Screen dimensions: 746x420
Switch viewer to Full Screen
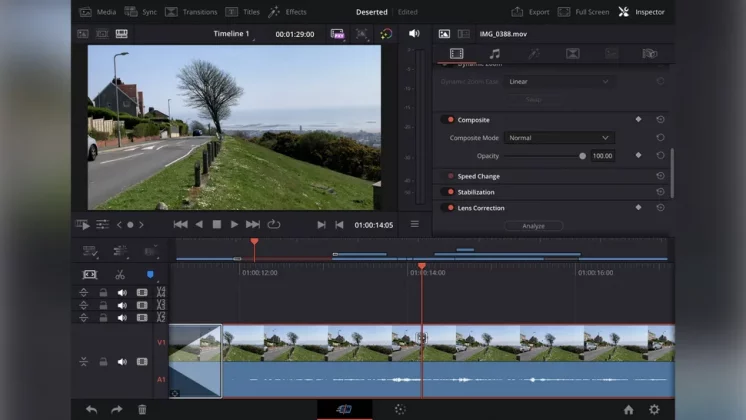coord(583,12)
